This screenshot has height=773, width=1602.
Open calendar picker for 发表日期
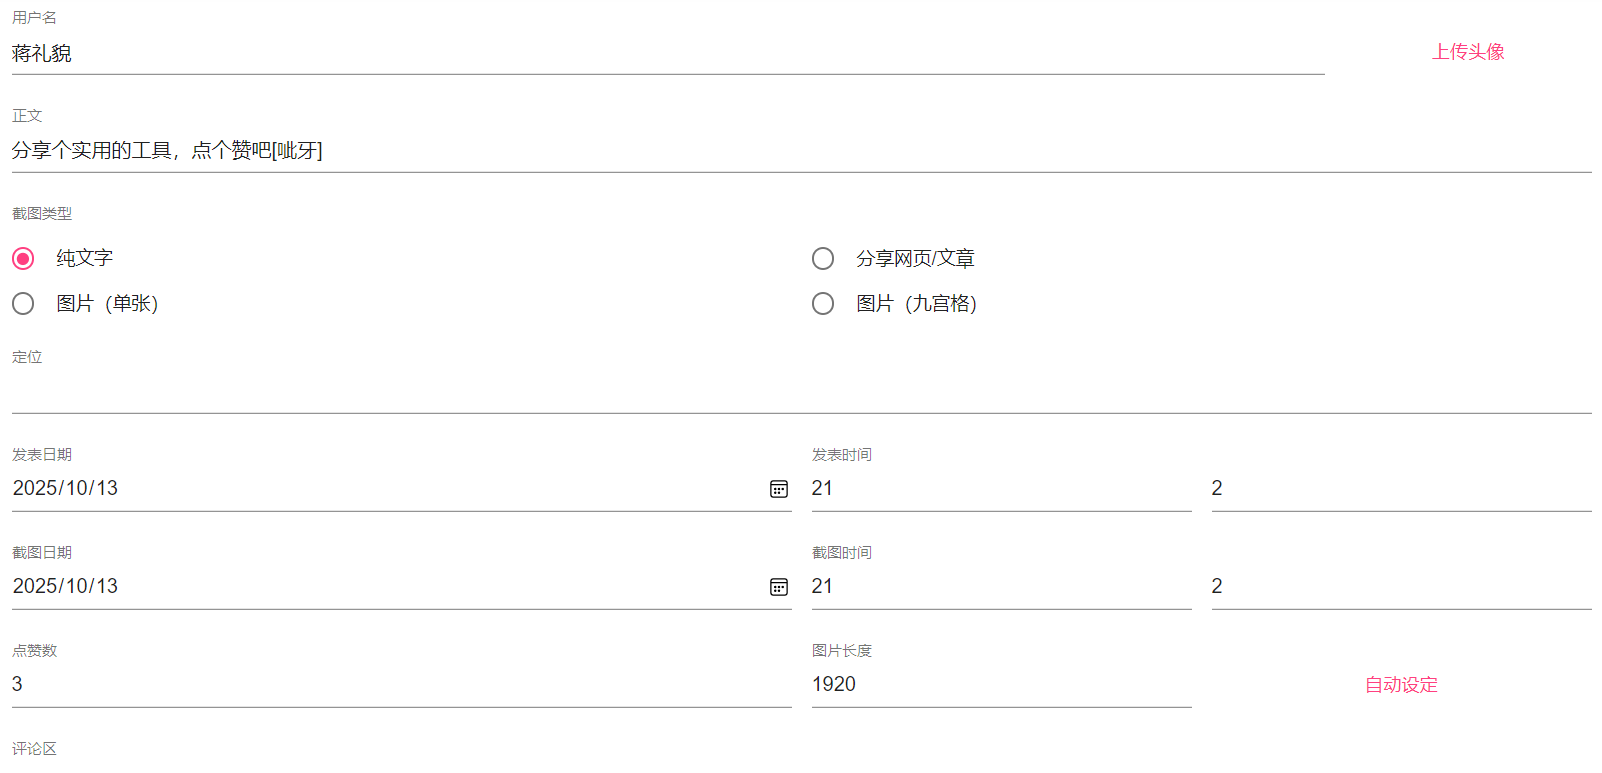(779, 489)
